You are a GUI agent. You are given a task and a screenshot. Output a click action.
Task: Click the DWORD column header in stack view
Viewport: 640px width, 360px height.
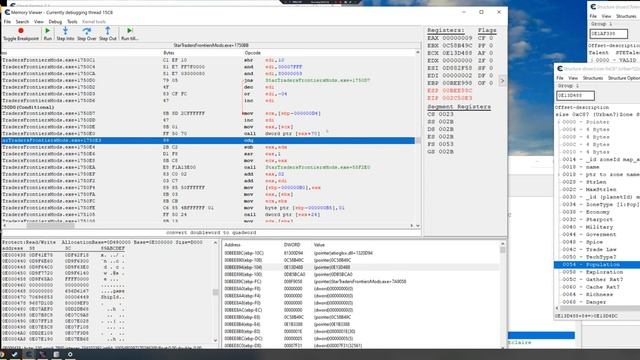pyautogui.click(x=292, y=245)
